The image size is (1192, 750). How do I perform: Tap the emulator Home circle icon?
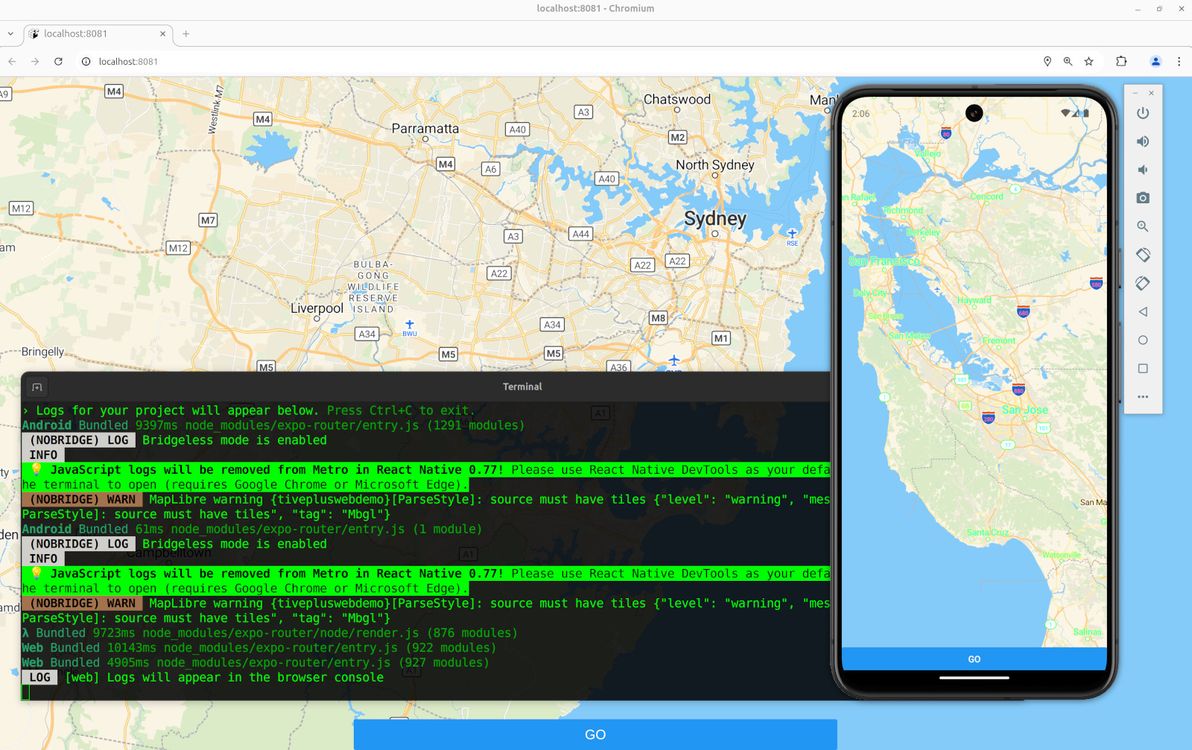pos(1143,340)
